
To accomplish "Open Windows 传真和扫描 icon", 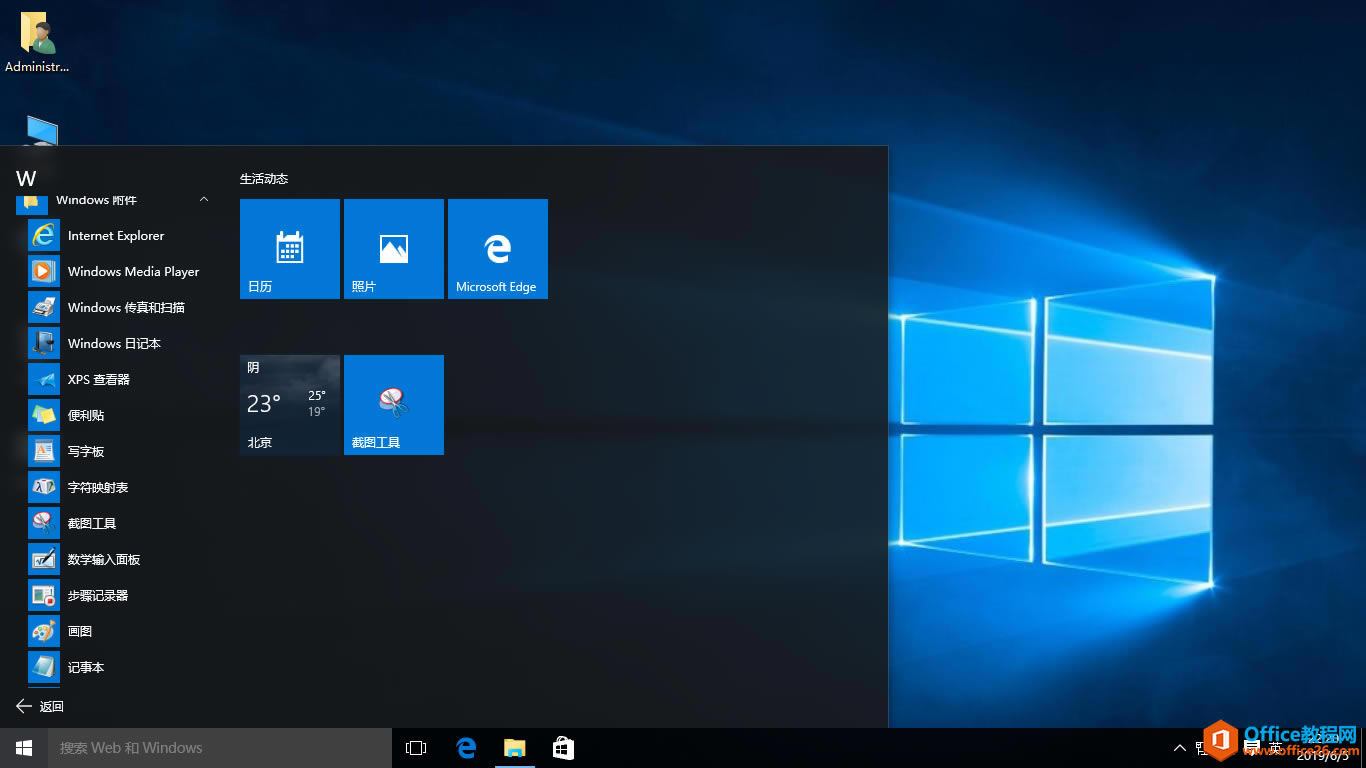I will point(44,308).
